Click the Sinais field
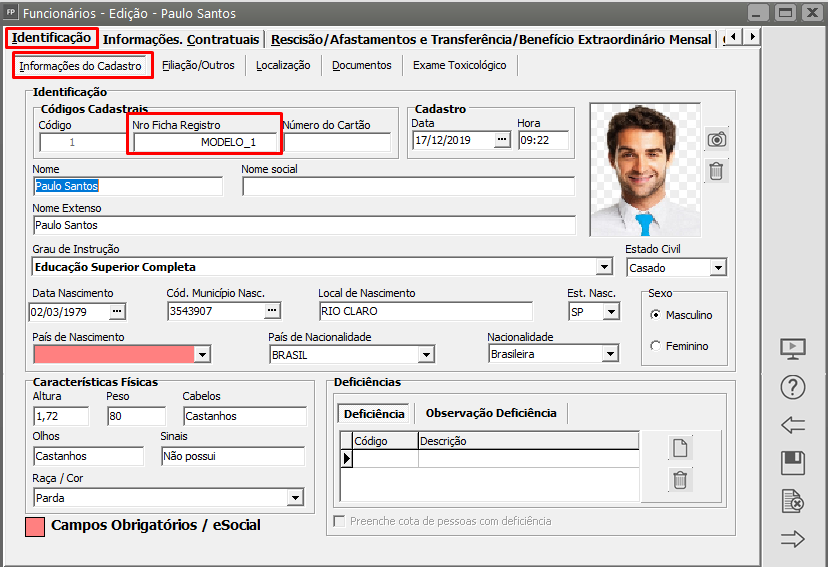The height and width of the screenshot is (567, 828). click(233, 456)
